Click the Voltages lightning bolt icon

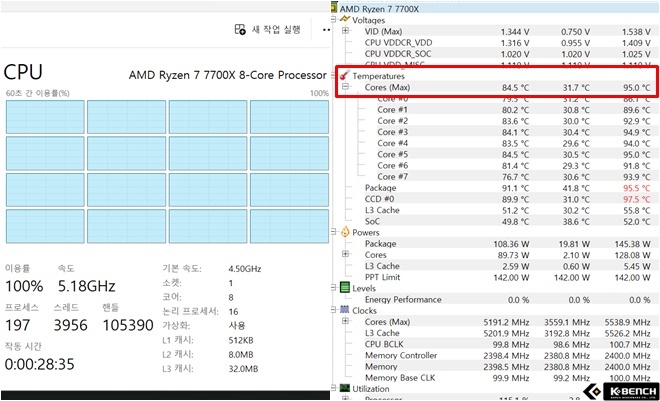(346, 19)
